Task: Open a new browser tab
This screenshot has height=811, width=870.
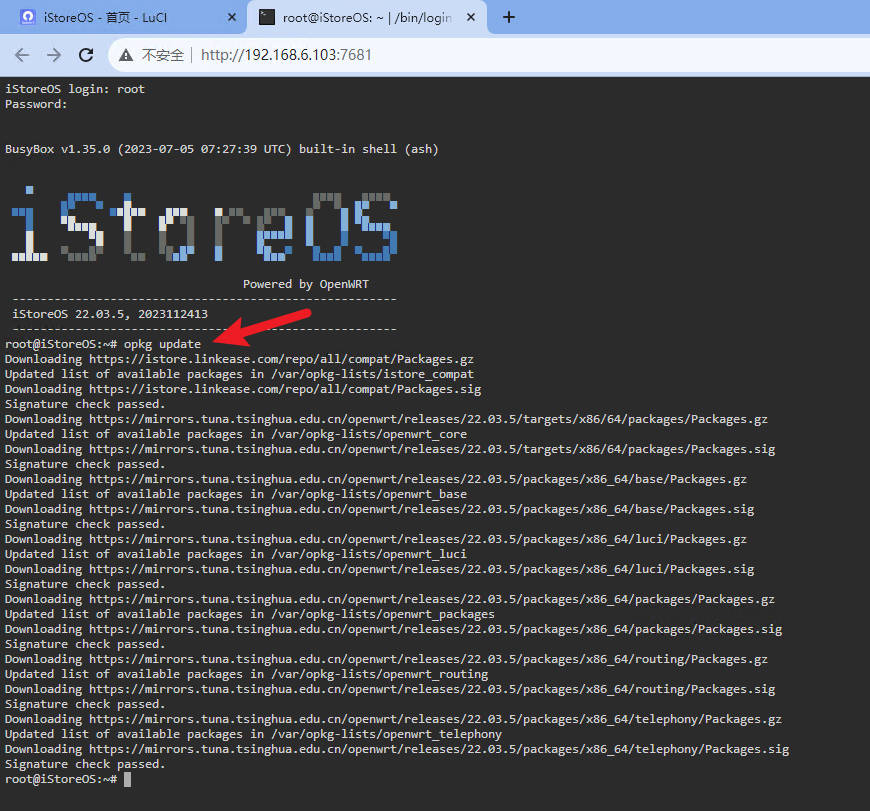Action: [x=509, y=17]
